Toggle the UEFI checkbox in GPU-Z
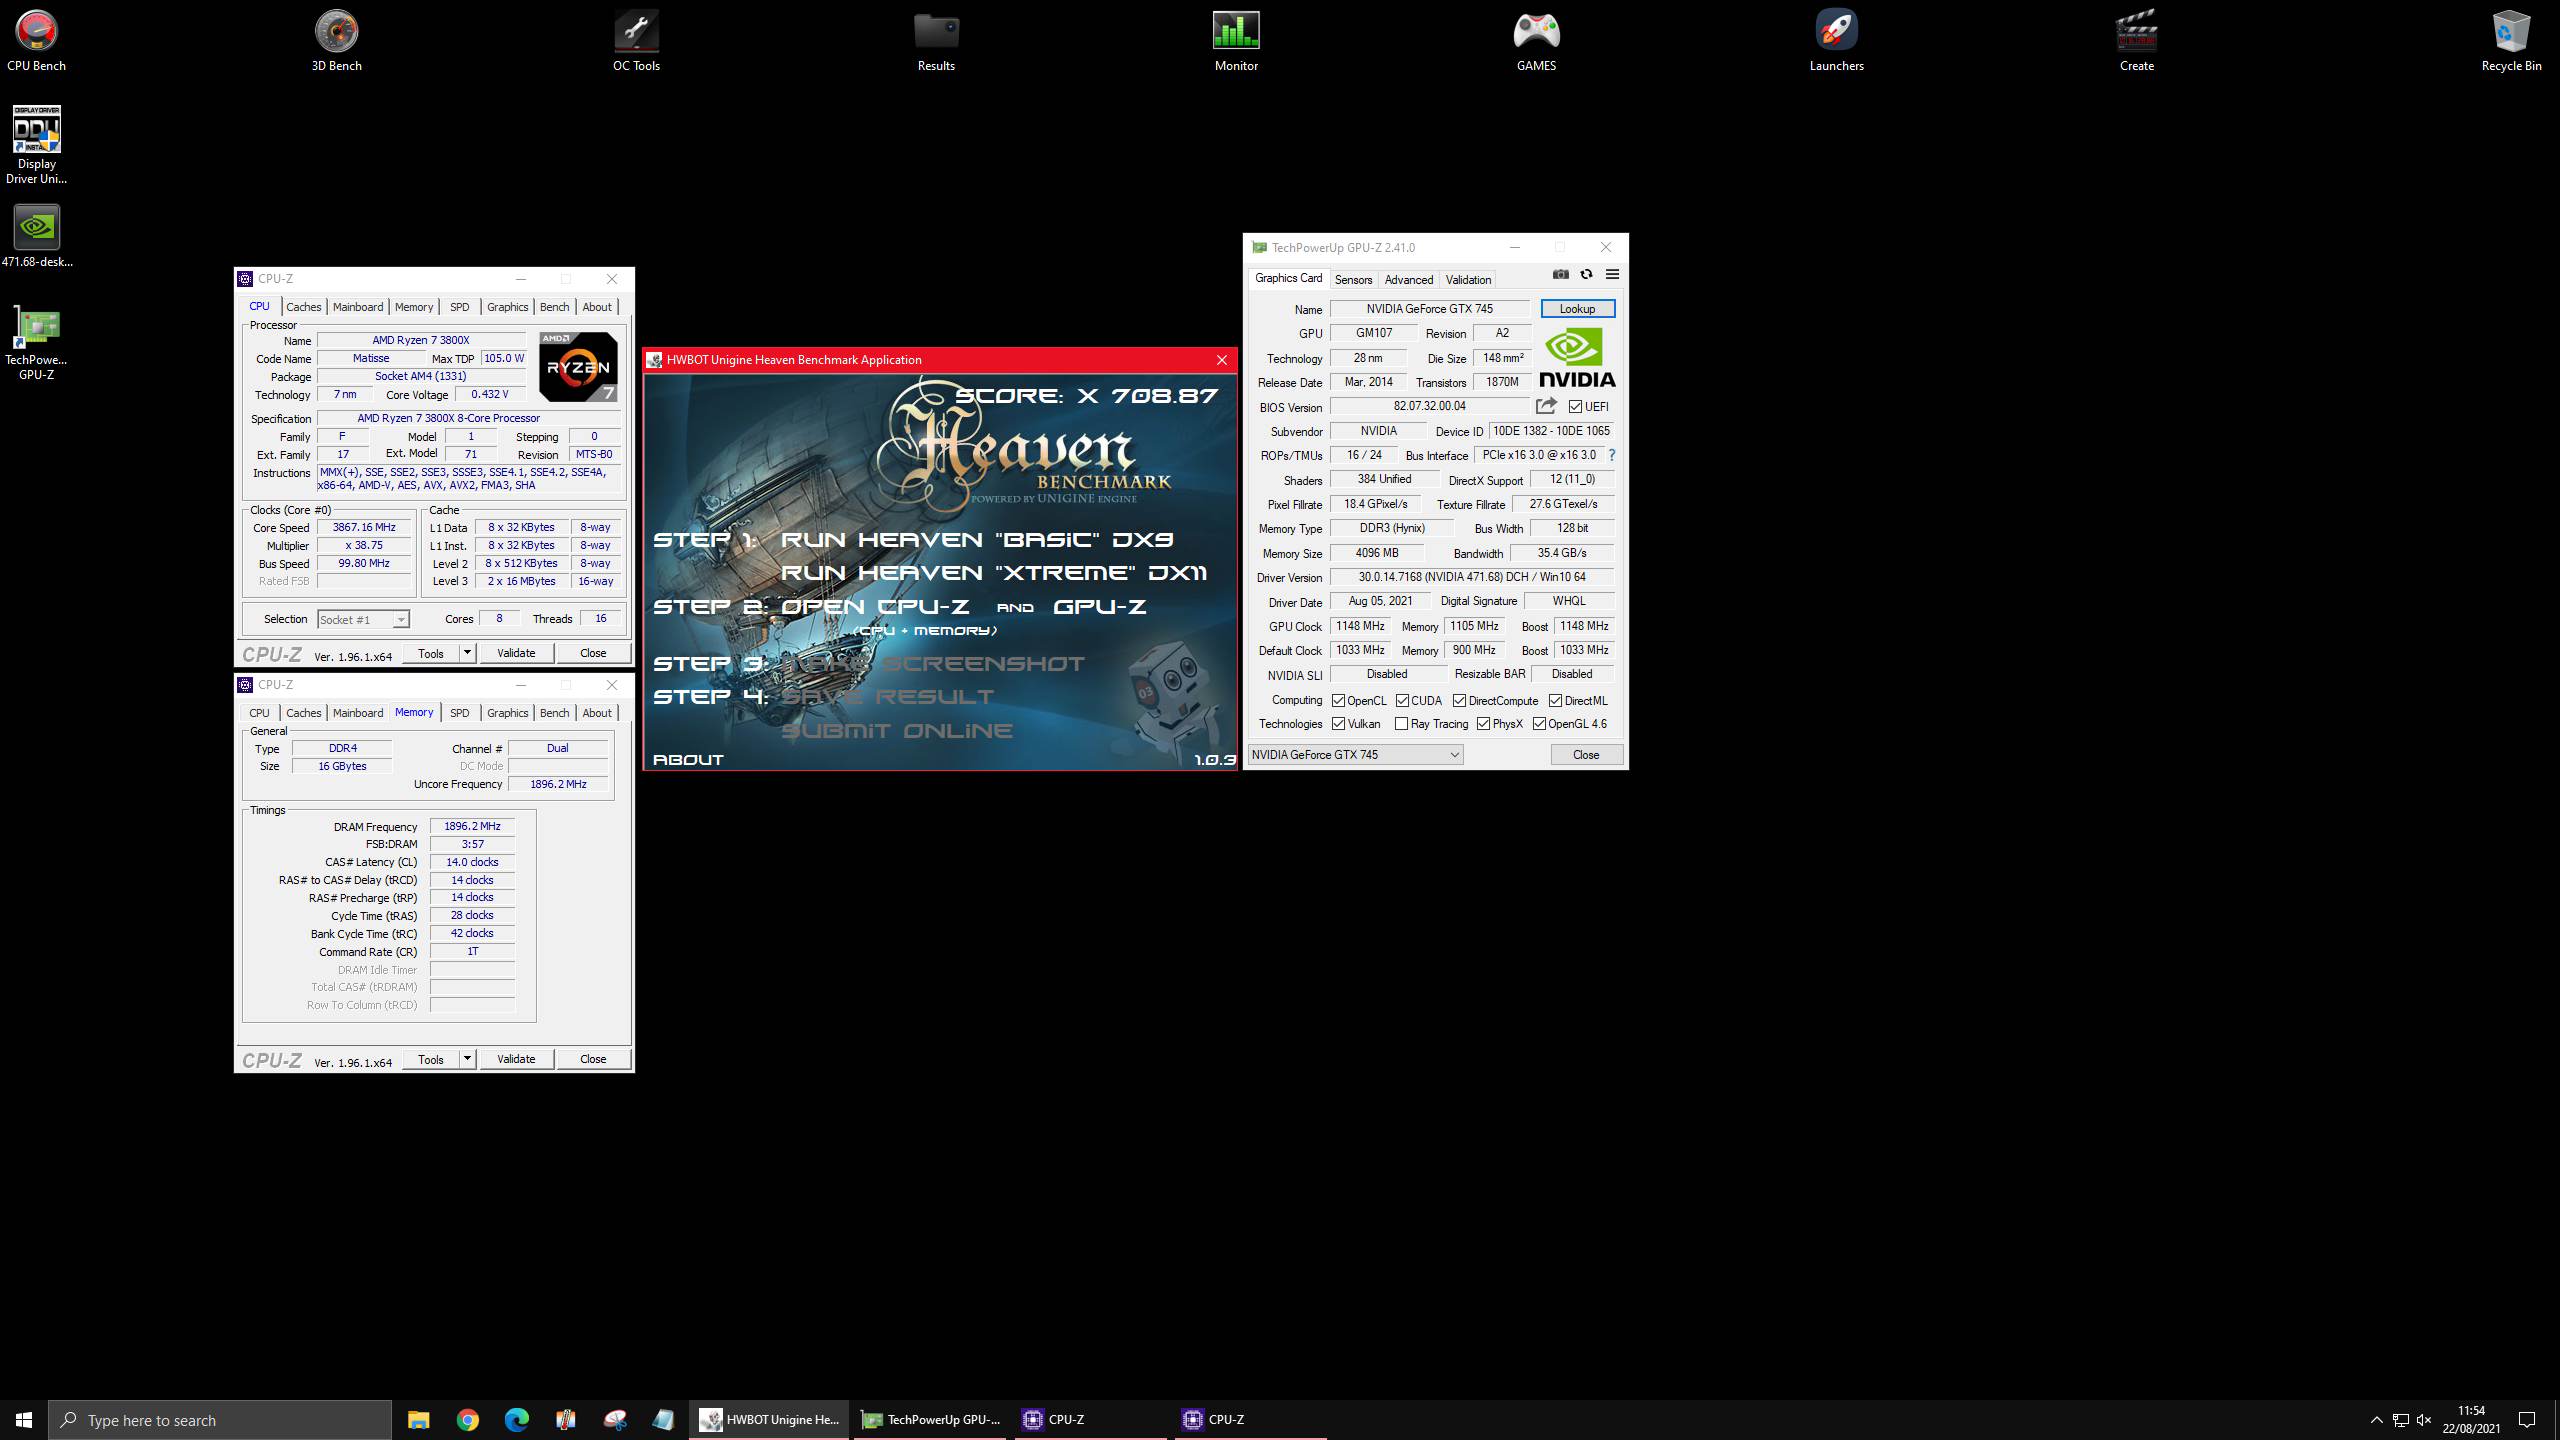The image size is (2560, 1440). click(1576, 407)
